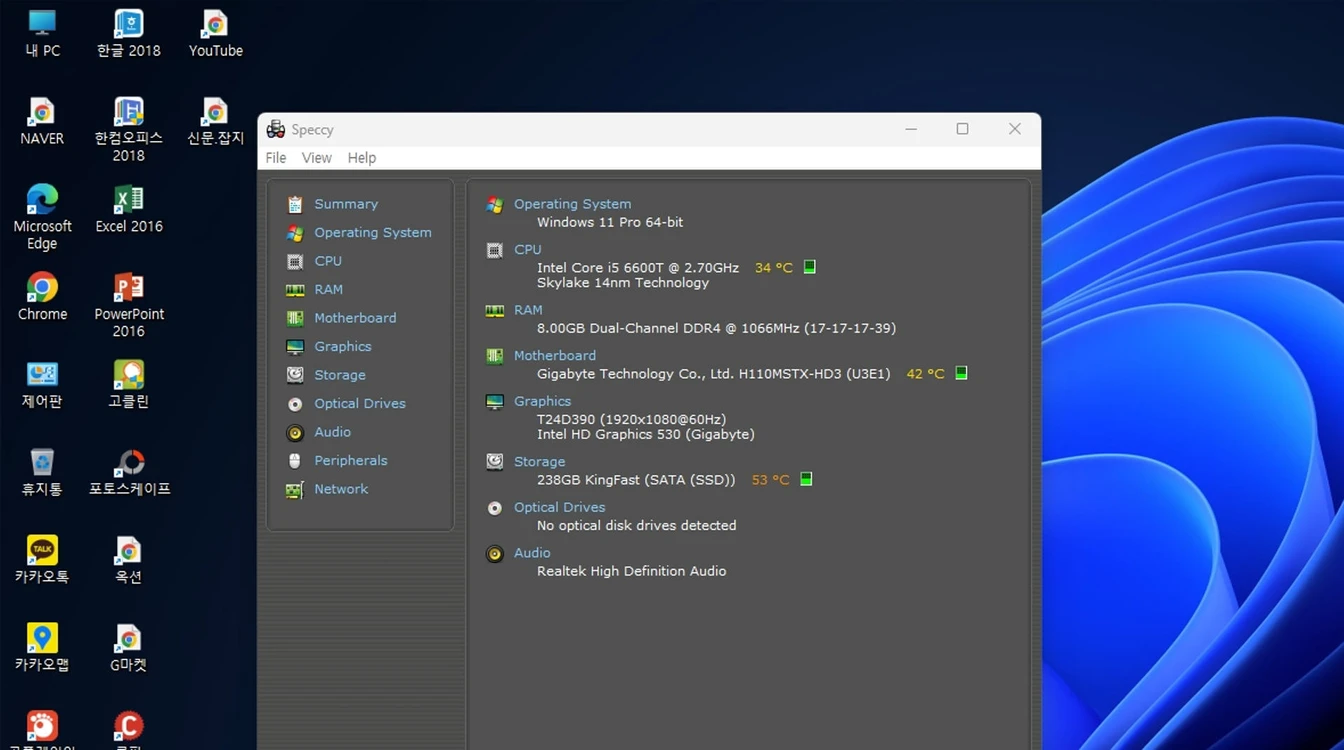Click the Storage drive icon in summary panel

(x=494, y=462)
